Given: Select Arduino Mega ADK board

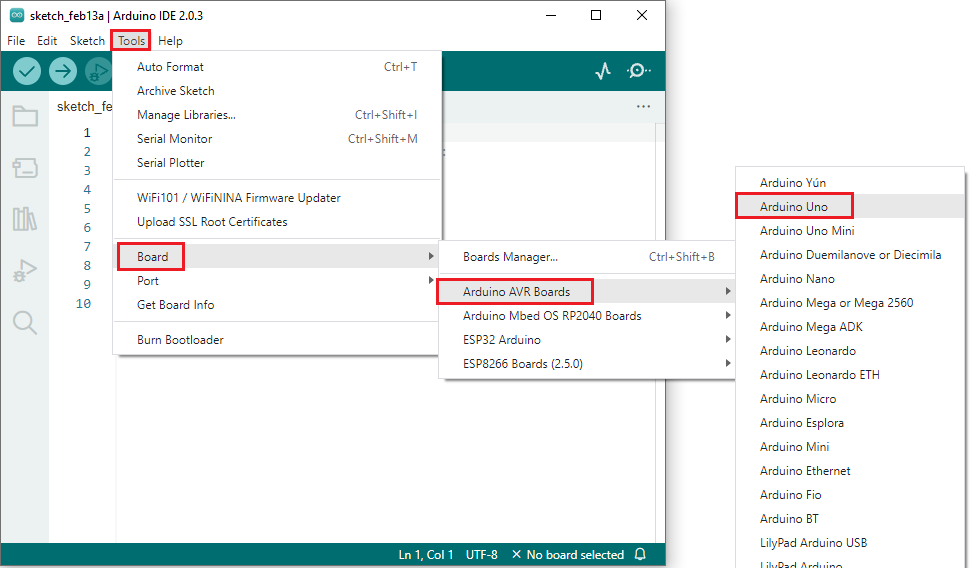Looking at the screenshot, I should [851, 327].
